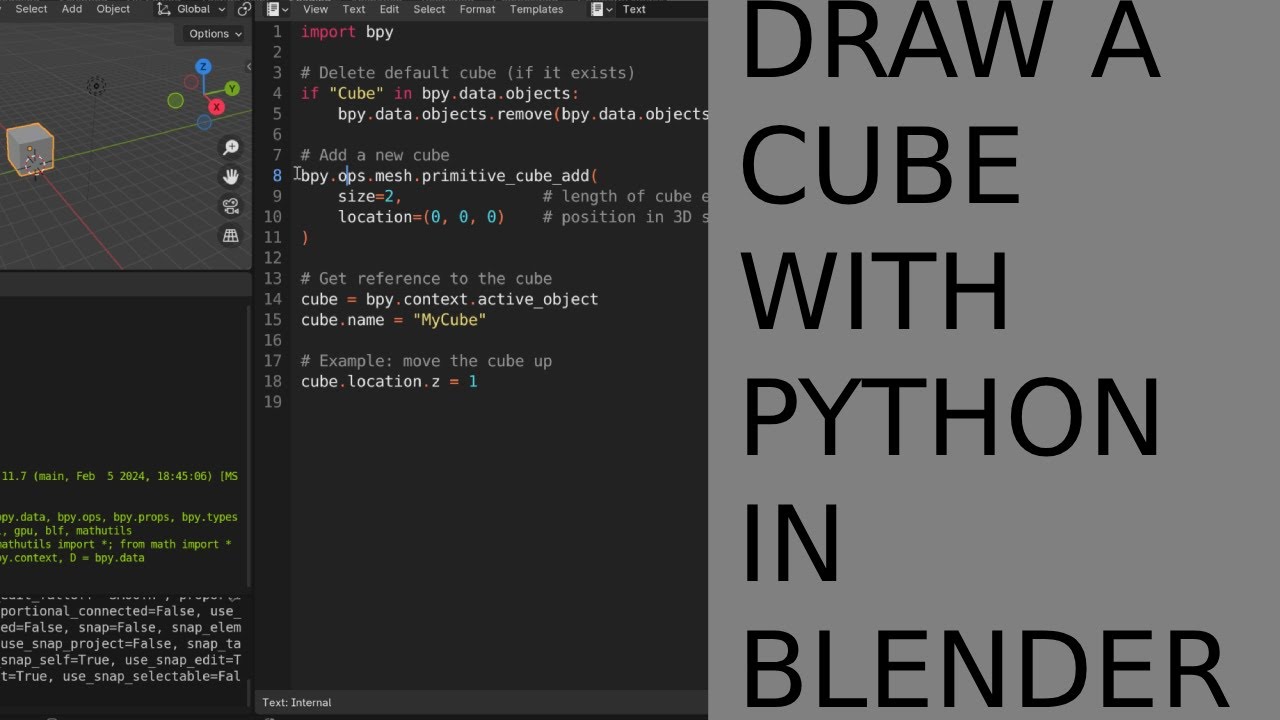This screenshot has width=1280, height=720.
Task: Click the comment '# Delete default cube (if it exists)'
Action: click(468, 73)
